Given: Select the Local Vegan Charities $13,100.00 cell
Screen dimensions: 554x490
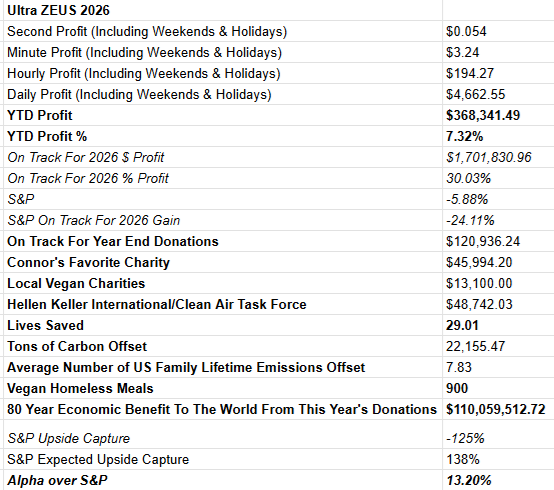Looking at the screenshot, I should (x=498, y=283).
